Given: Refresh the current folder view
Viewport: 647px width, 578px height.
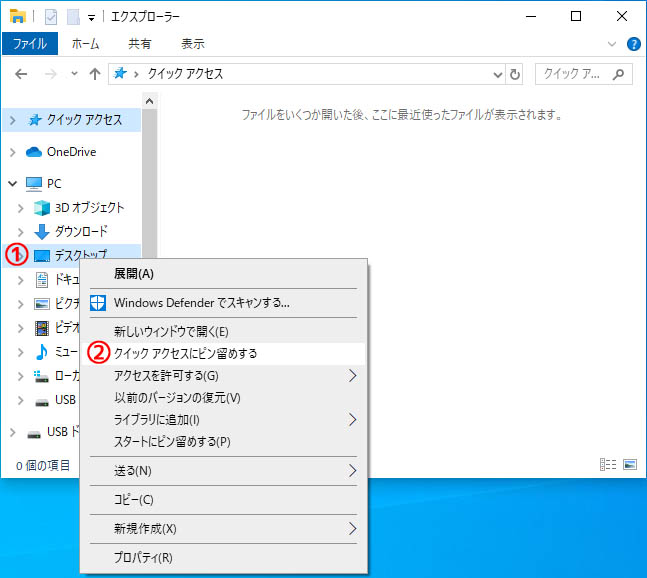Looking at the screenshot, I should 515,75.
